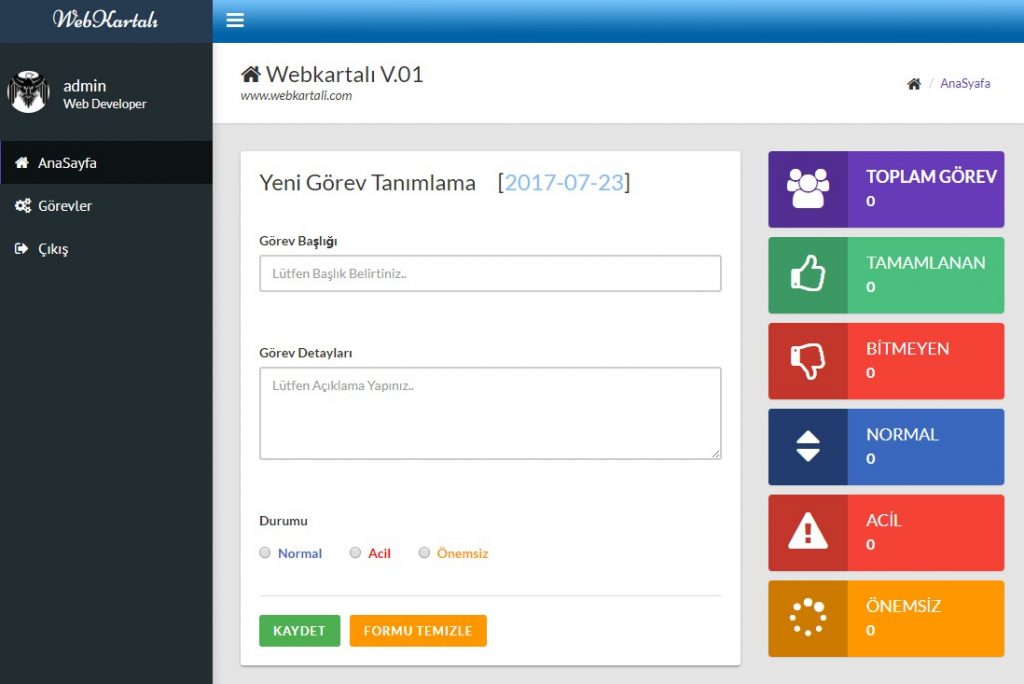
Task: Select the Normal radio button
Action: coord(264,553)
